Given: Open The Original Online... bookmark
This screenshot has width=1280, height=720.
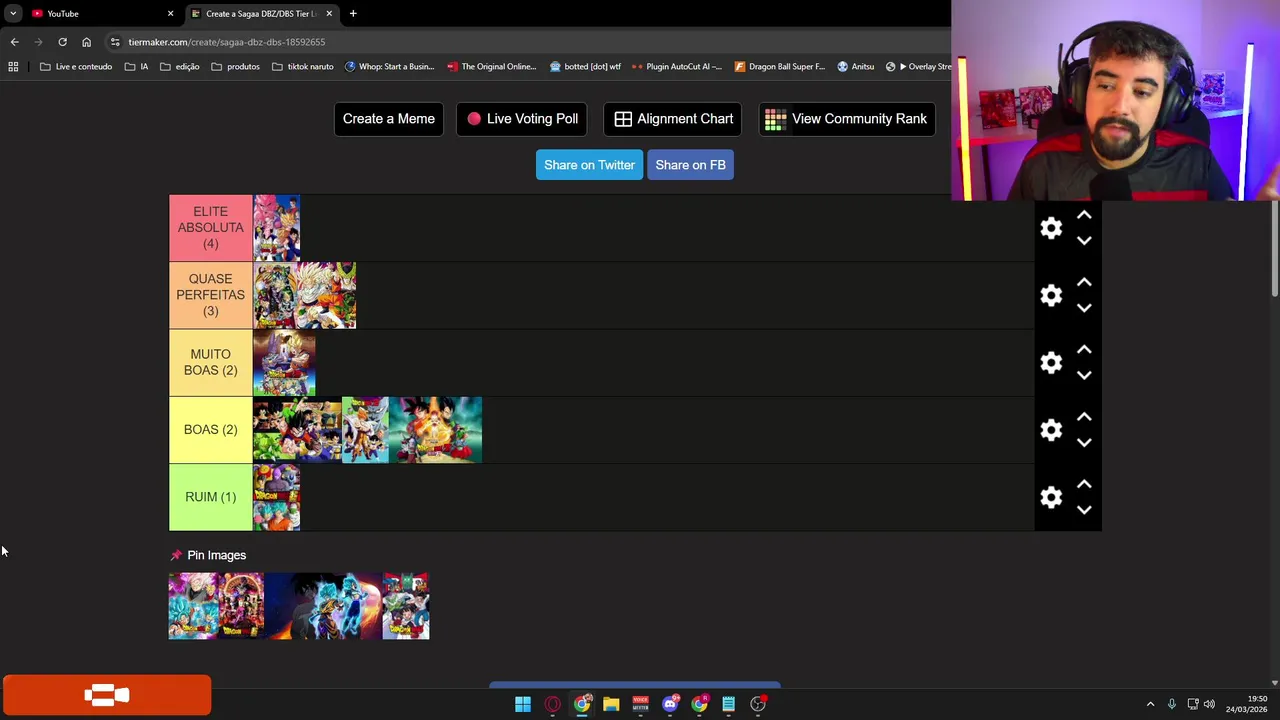Looking at the screenshot, I should click(x=492, y=67).
